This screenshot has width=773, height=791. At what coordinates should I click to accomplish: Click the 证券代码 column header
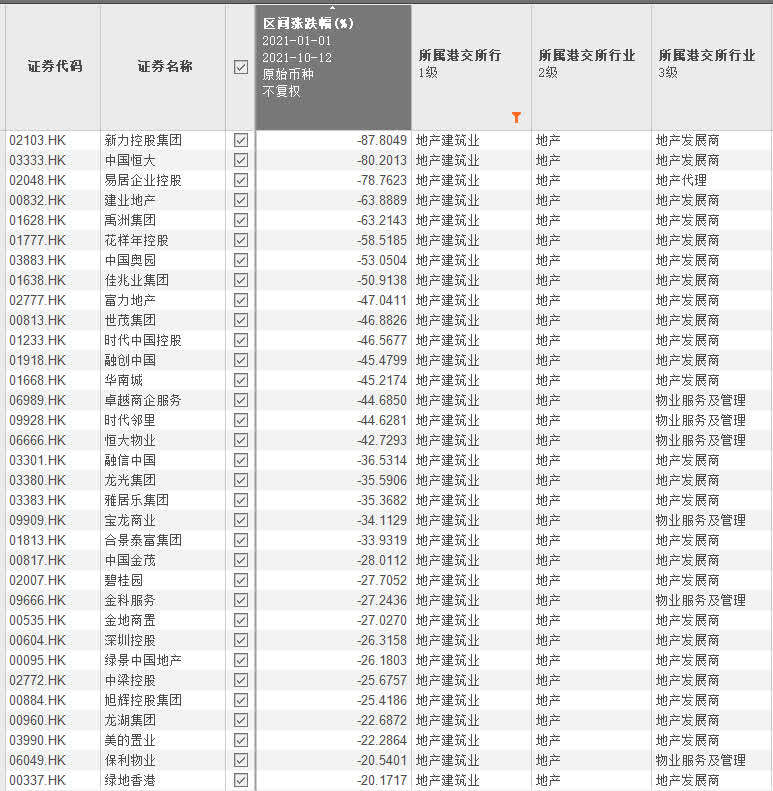[54, 66]
